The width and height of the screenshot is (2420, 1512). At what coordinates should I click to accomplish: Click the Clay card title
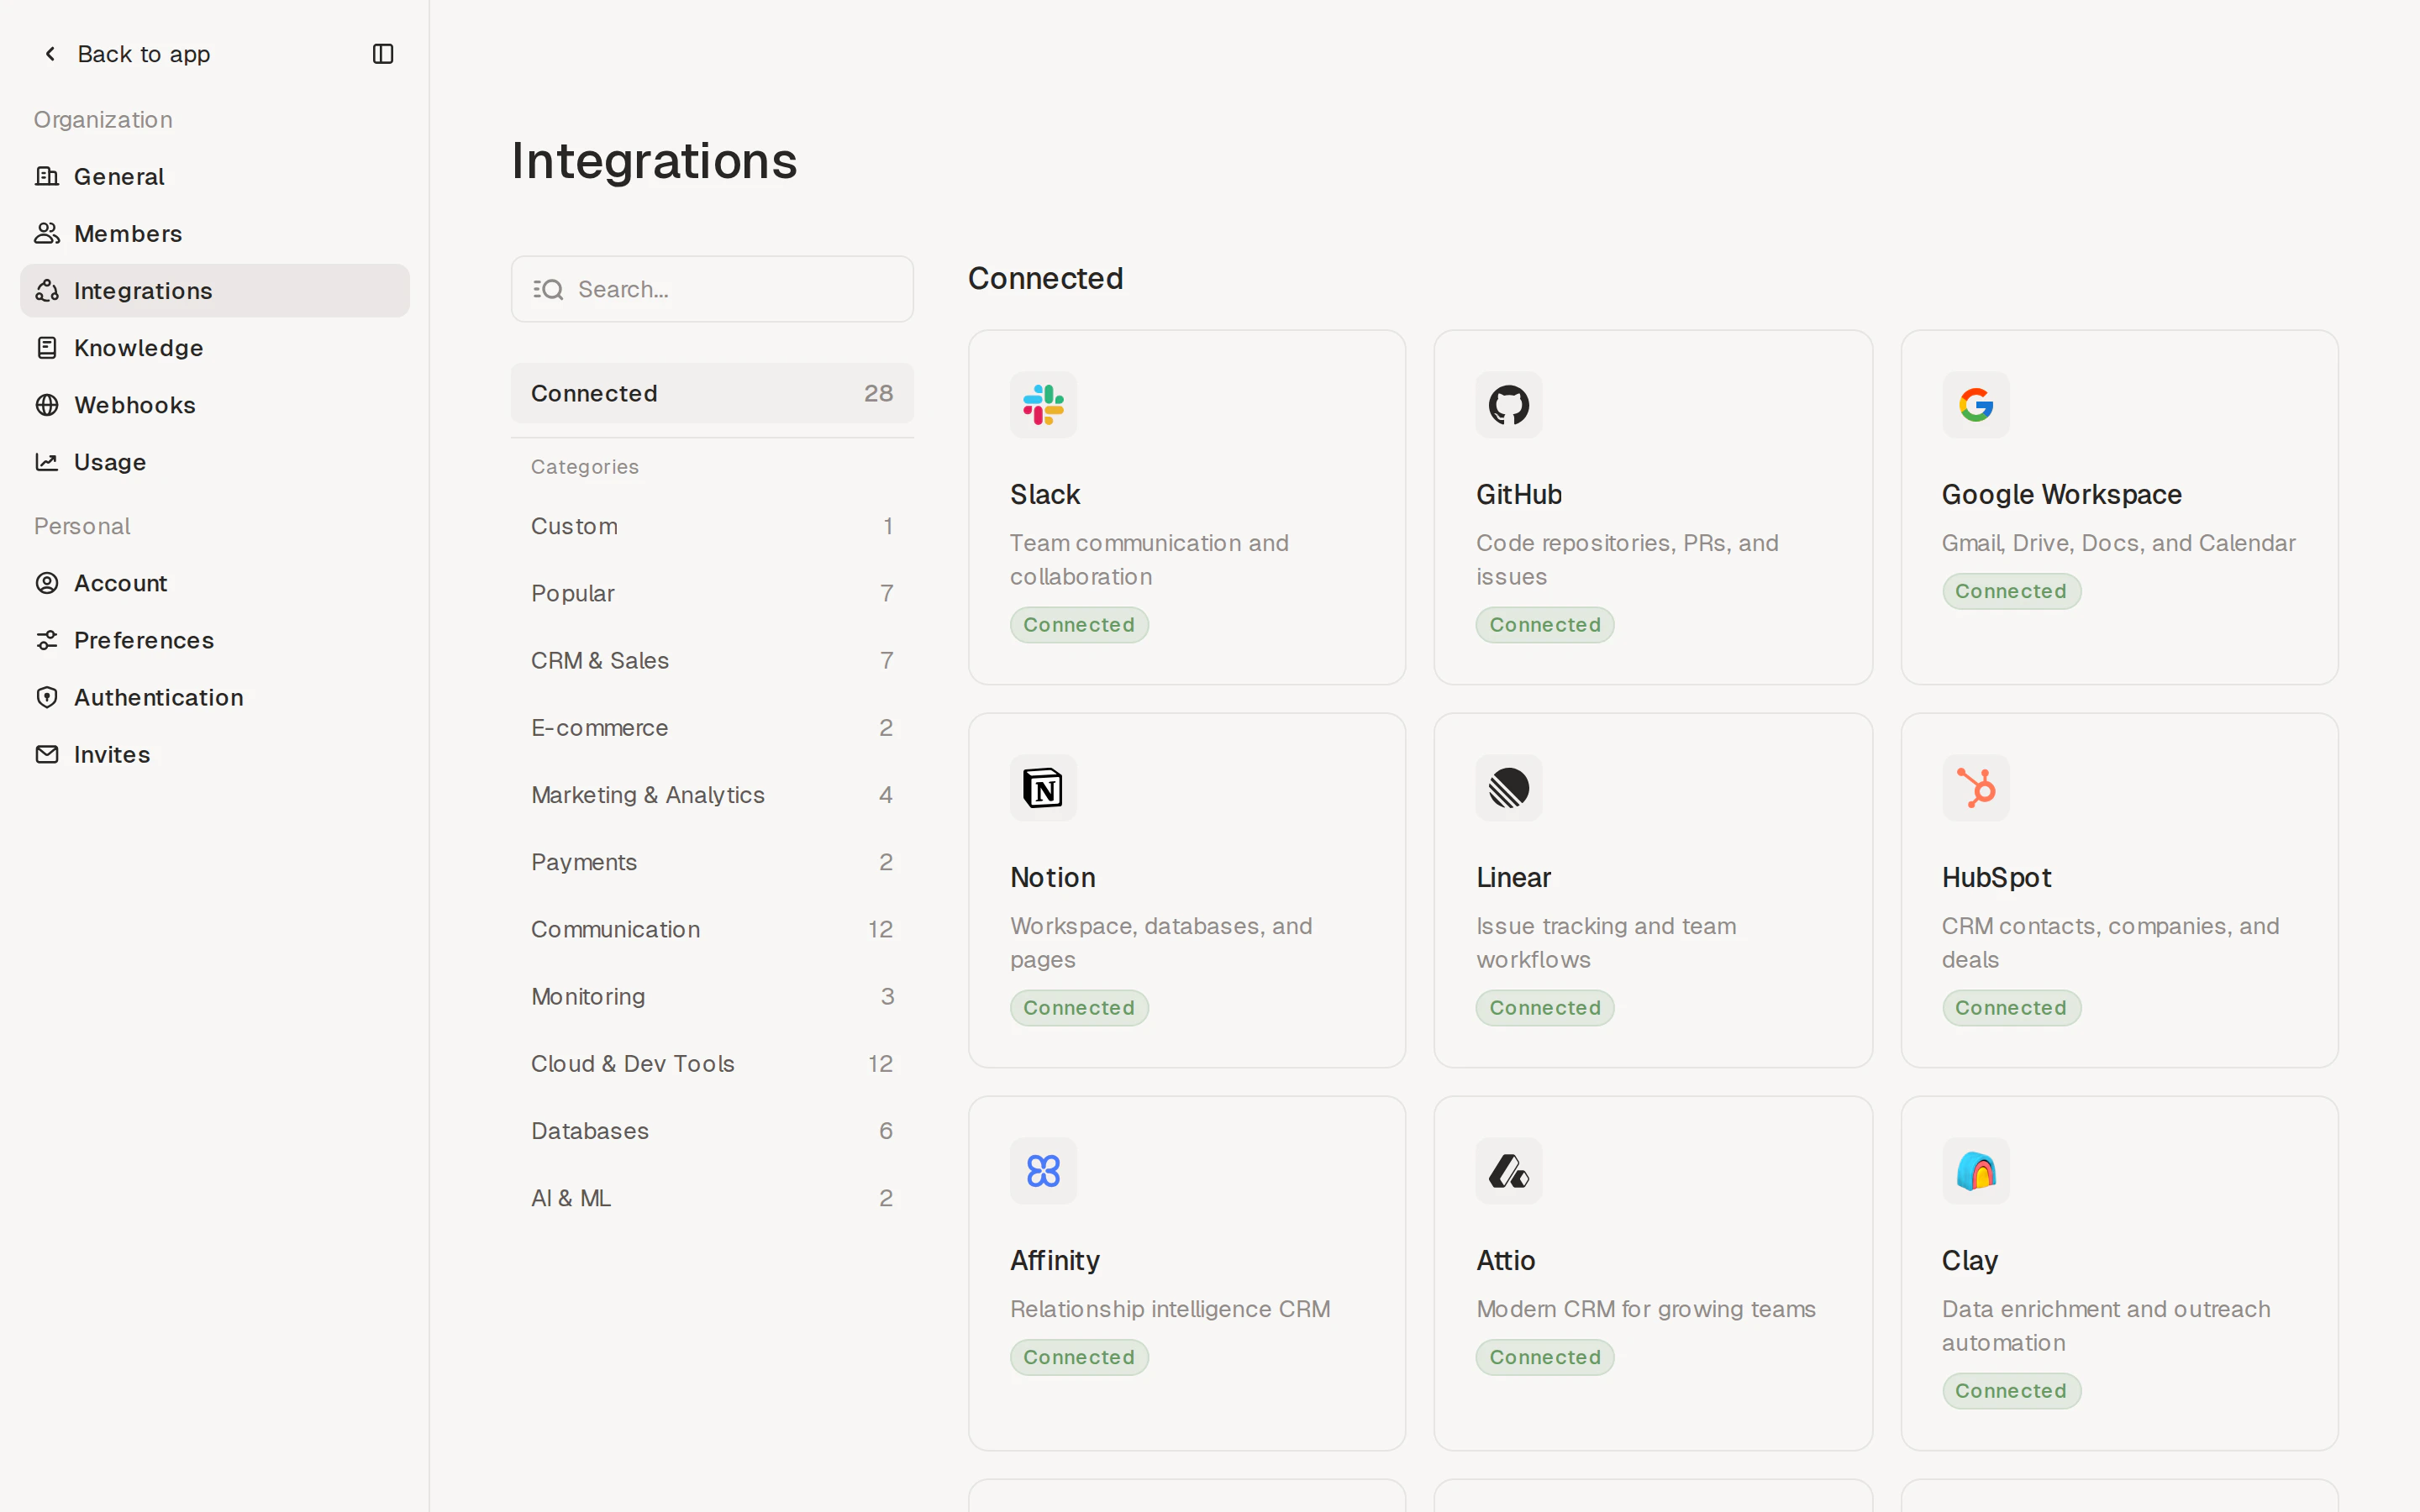pyautogui.click(x=1970, y=1260)
